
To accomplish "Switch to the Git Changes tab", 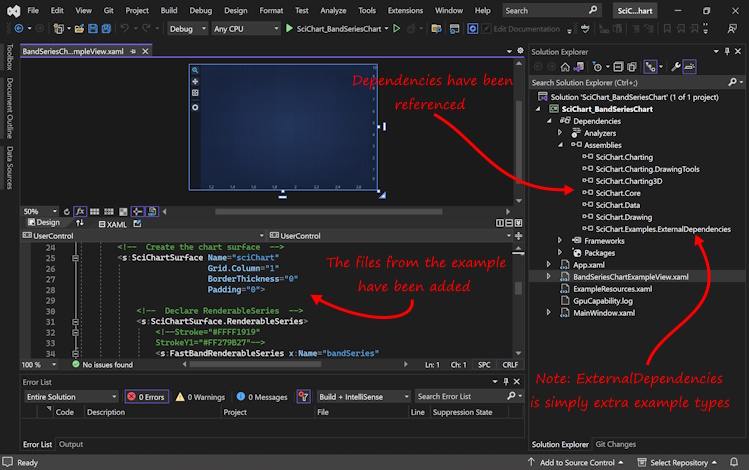I will pos(616,444).
